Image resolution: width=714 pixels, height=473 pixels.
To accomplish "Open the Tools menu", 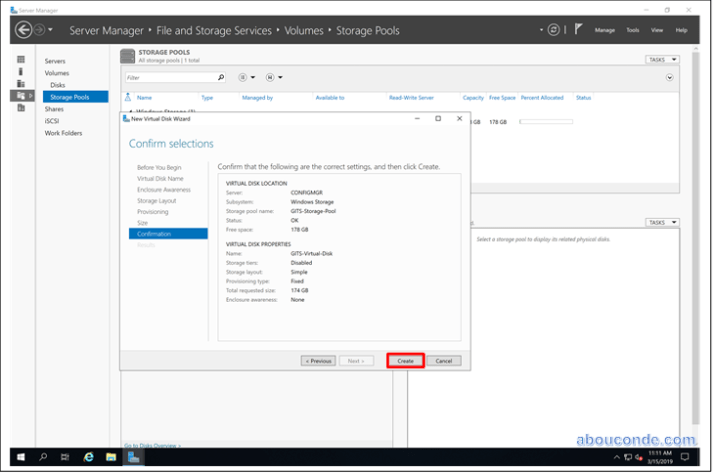I will click(632, 30).
